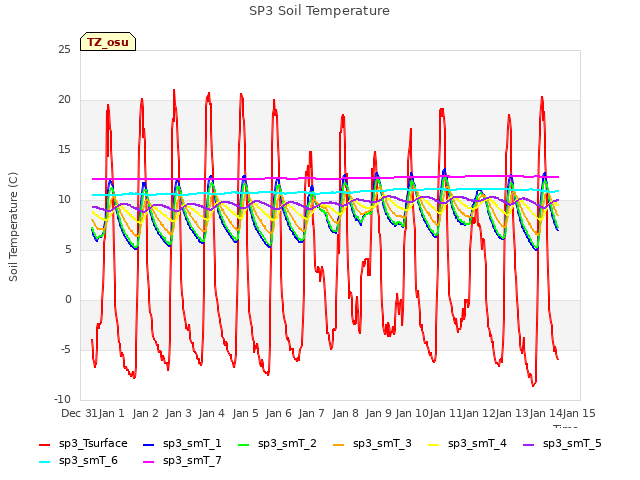Click the Jan 3 x-axis tick label
The width and height of the screenshot is (640, 480).
coord(178,413)
